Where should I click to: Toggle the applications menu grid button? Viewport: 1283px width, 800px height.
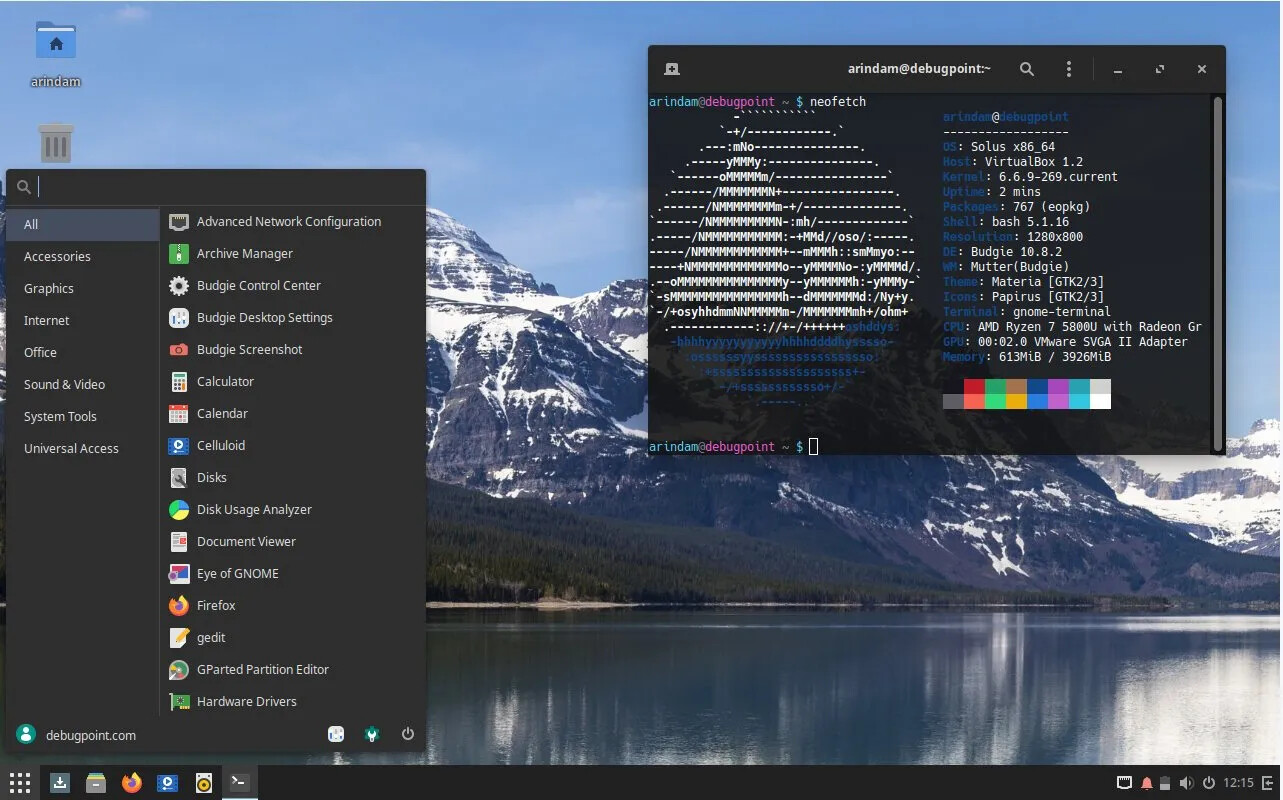[x=20, y=783]
